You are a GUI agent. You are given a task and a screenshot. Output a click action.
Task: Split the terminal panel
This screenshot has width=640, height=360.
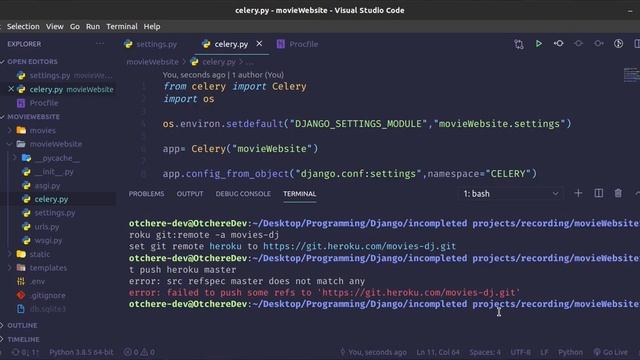598,193
